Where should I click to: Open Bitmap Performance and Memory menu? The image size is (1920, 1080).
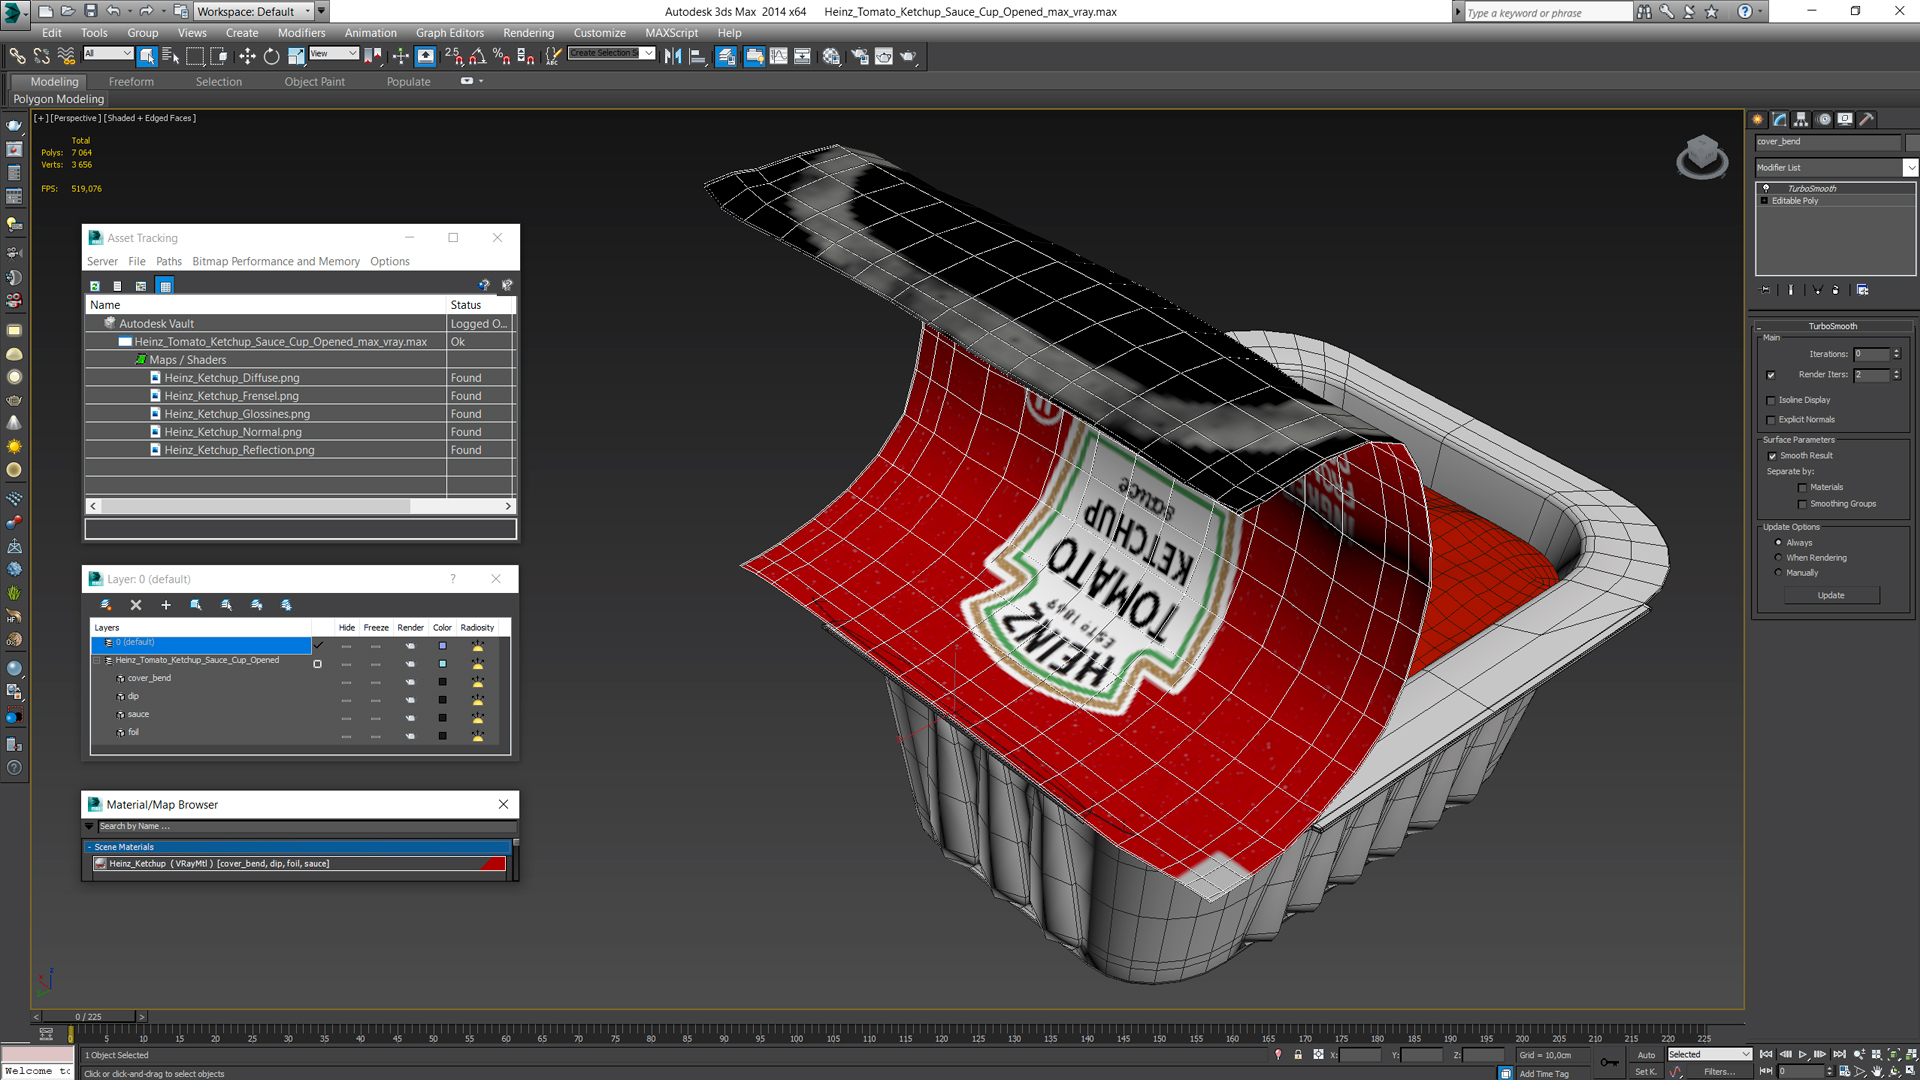coord(276,262)
